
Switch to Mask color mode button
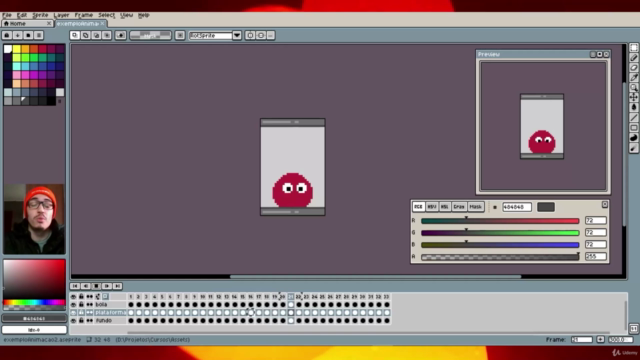[x=476, y=207]
